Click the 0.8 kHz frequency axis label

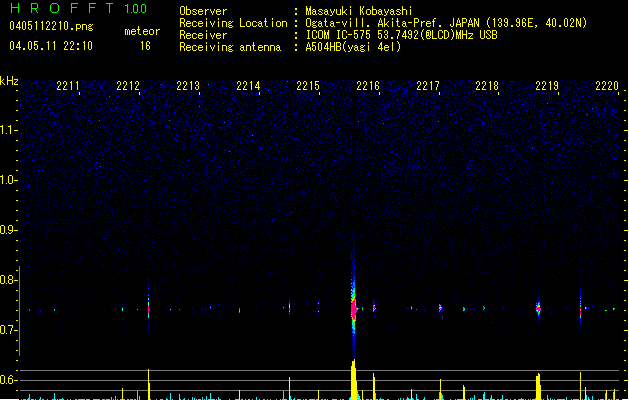(8, 280)
